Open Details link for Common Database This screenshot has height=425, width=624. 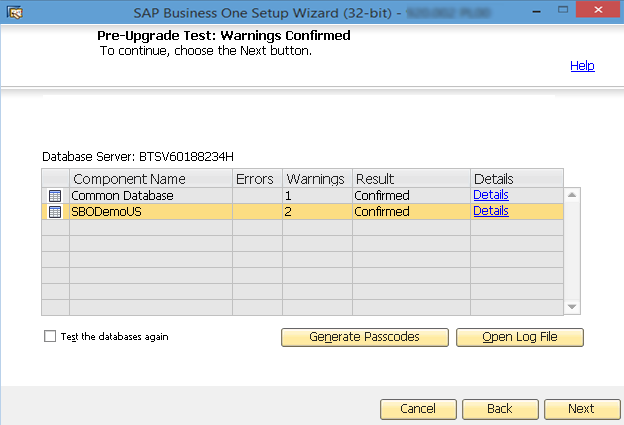[x=491, y=195]
